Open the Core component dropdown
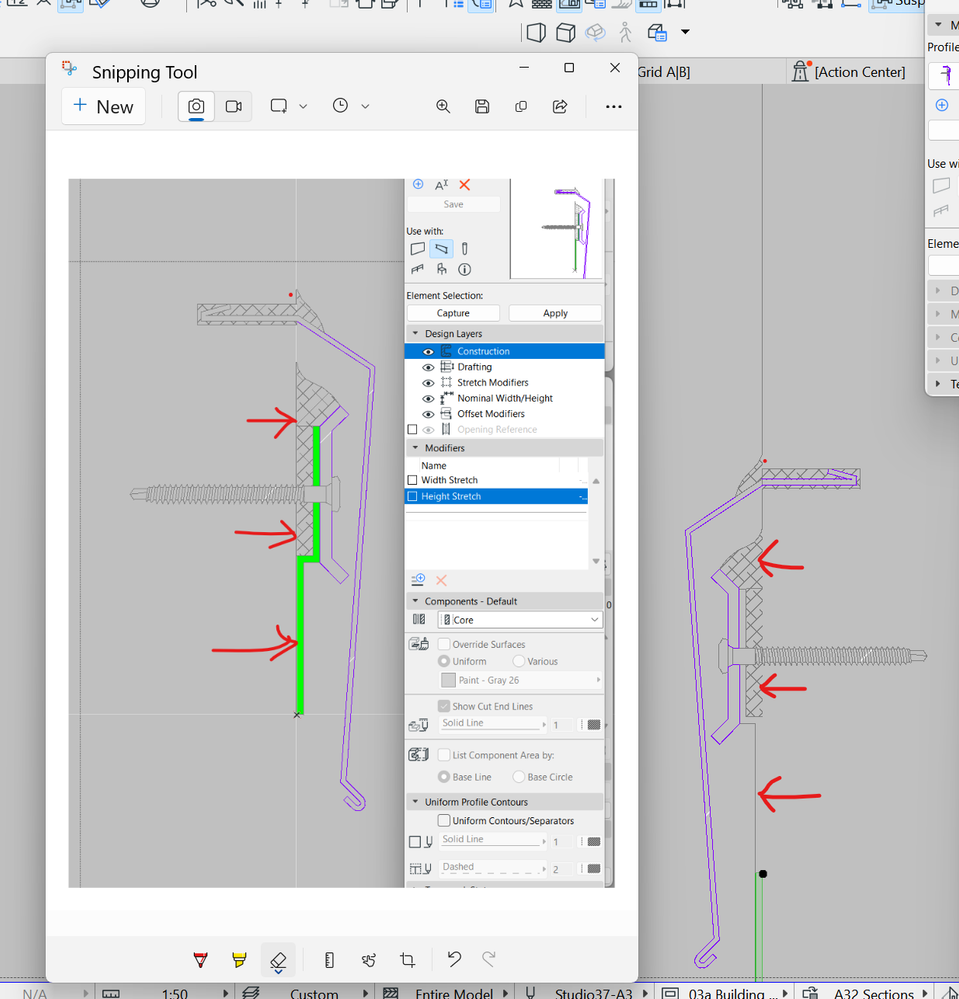 pos(596,619)
